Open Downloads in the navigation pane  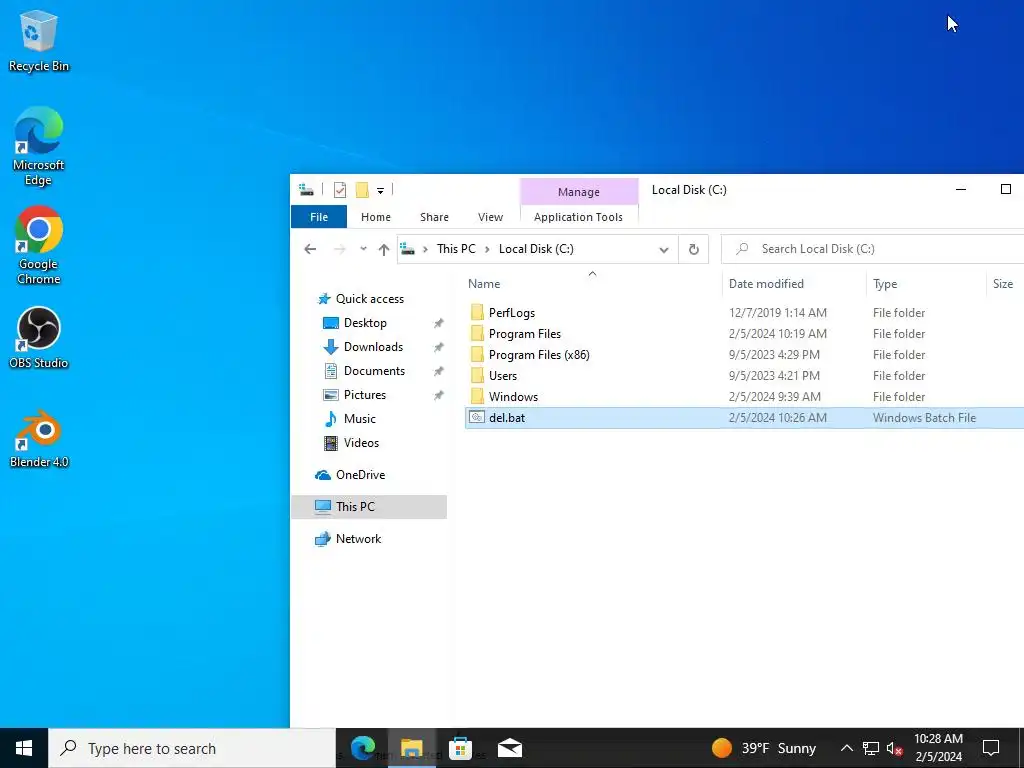tap(373, 347)
